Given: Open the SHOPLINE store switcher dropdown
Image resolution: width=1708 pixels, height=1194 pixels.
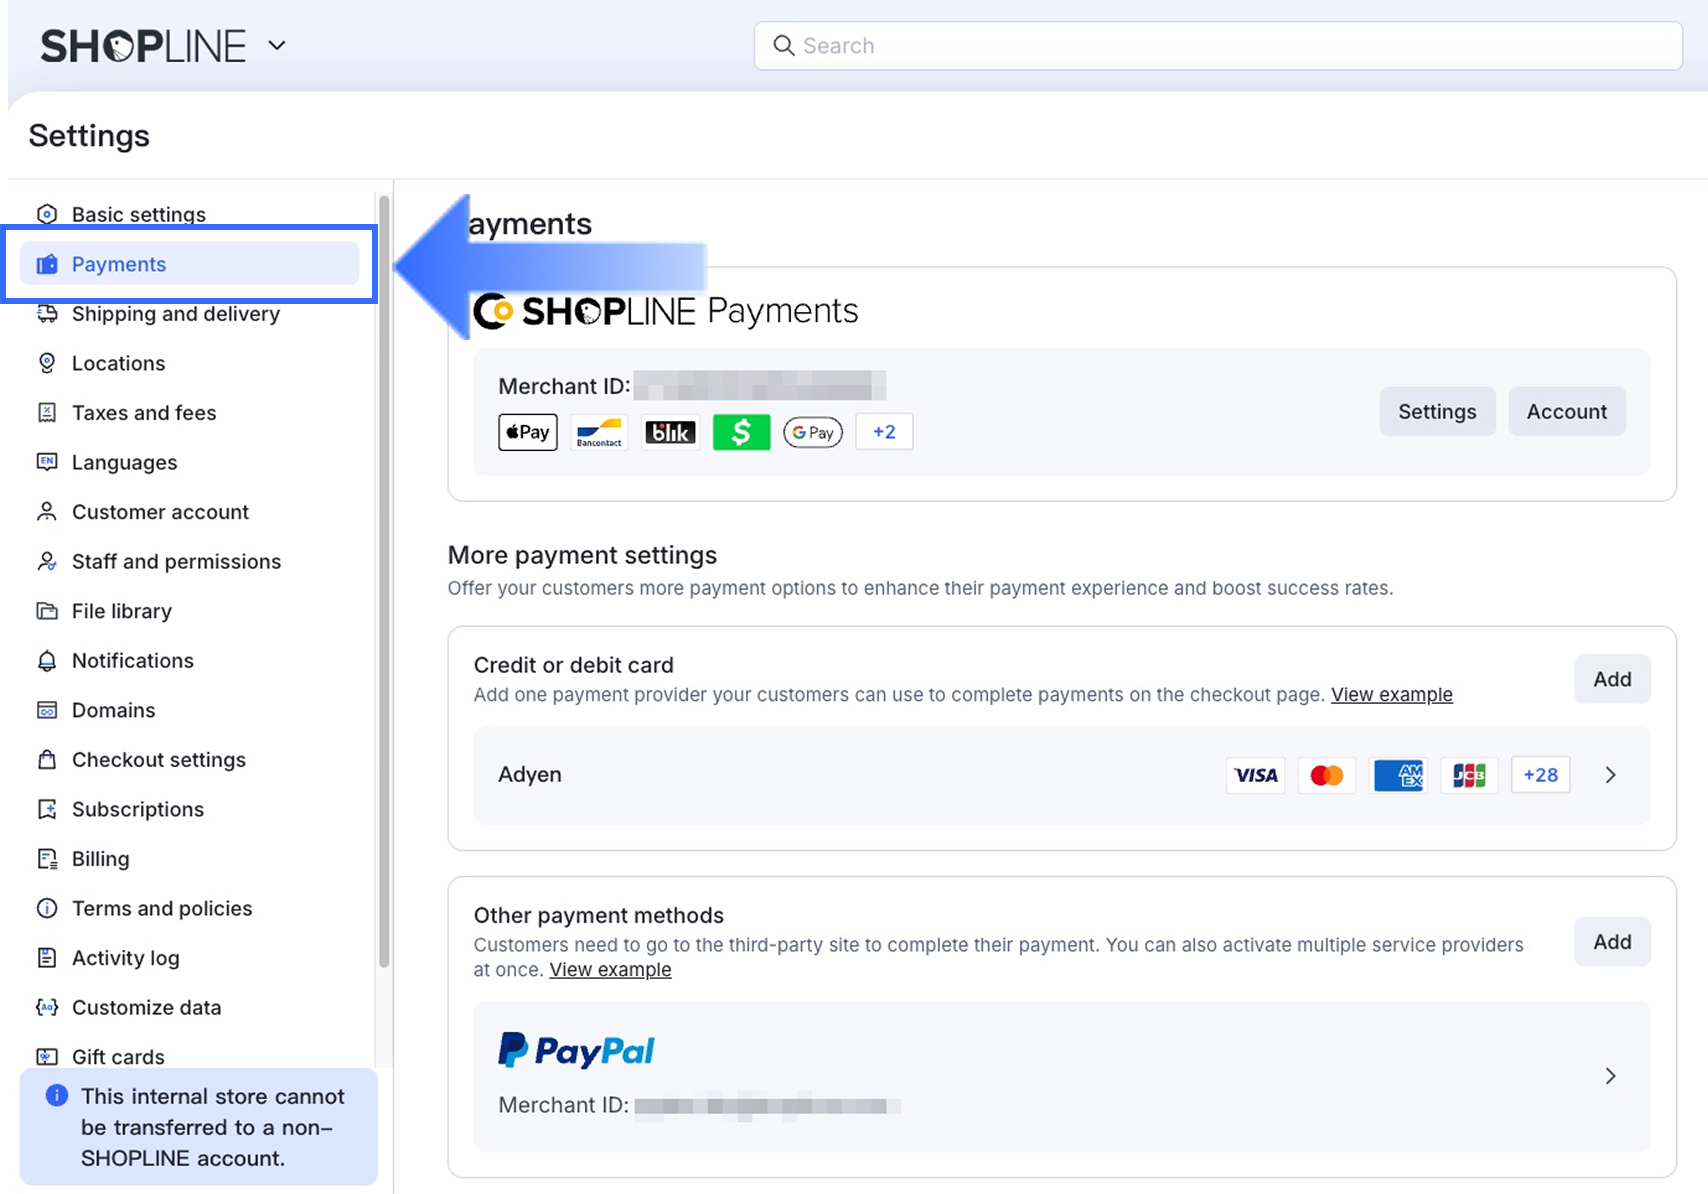Looking at the screenshot, I should pos(277,45).
